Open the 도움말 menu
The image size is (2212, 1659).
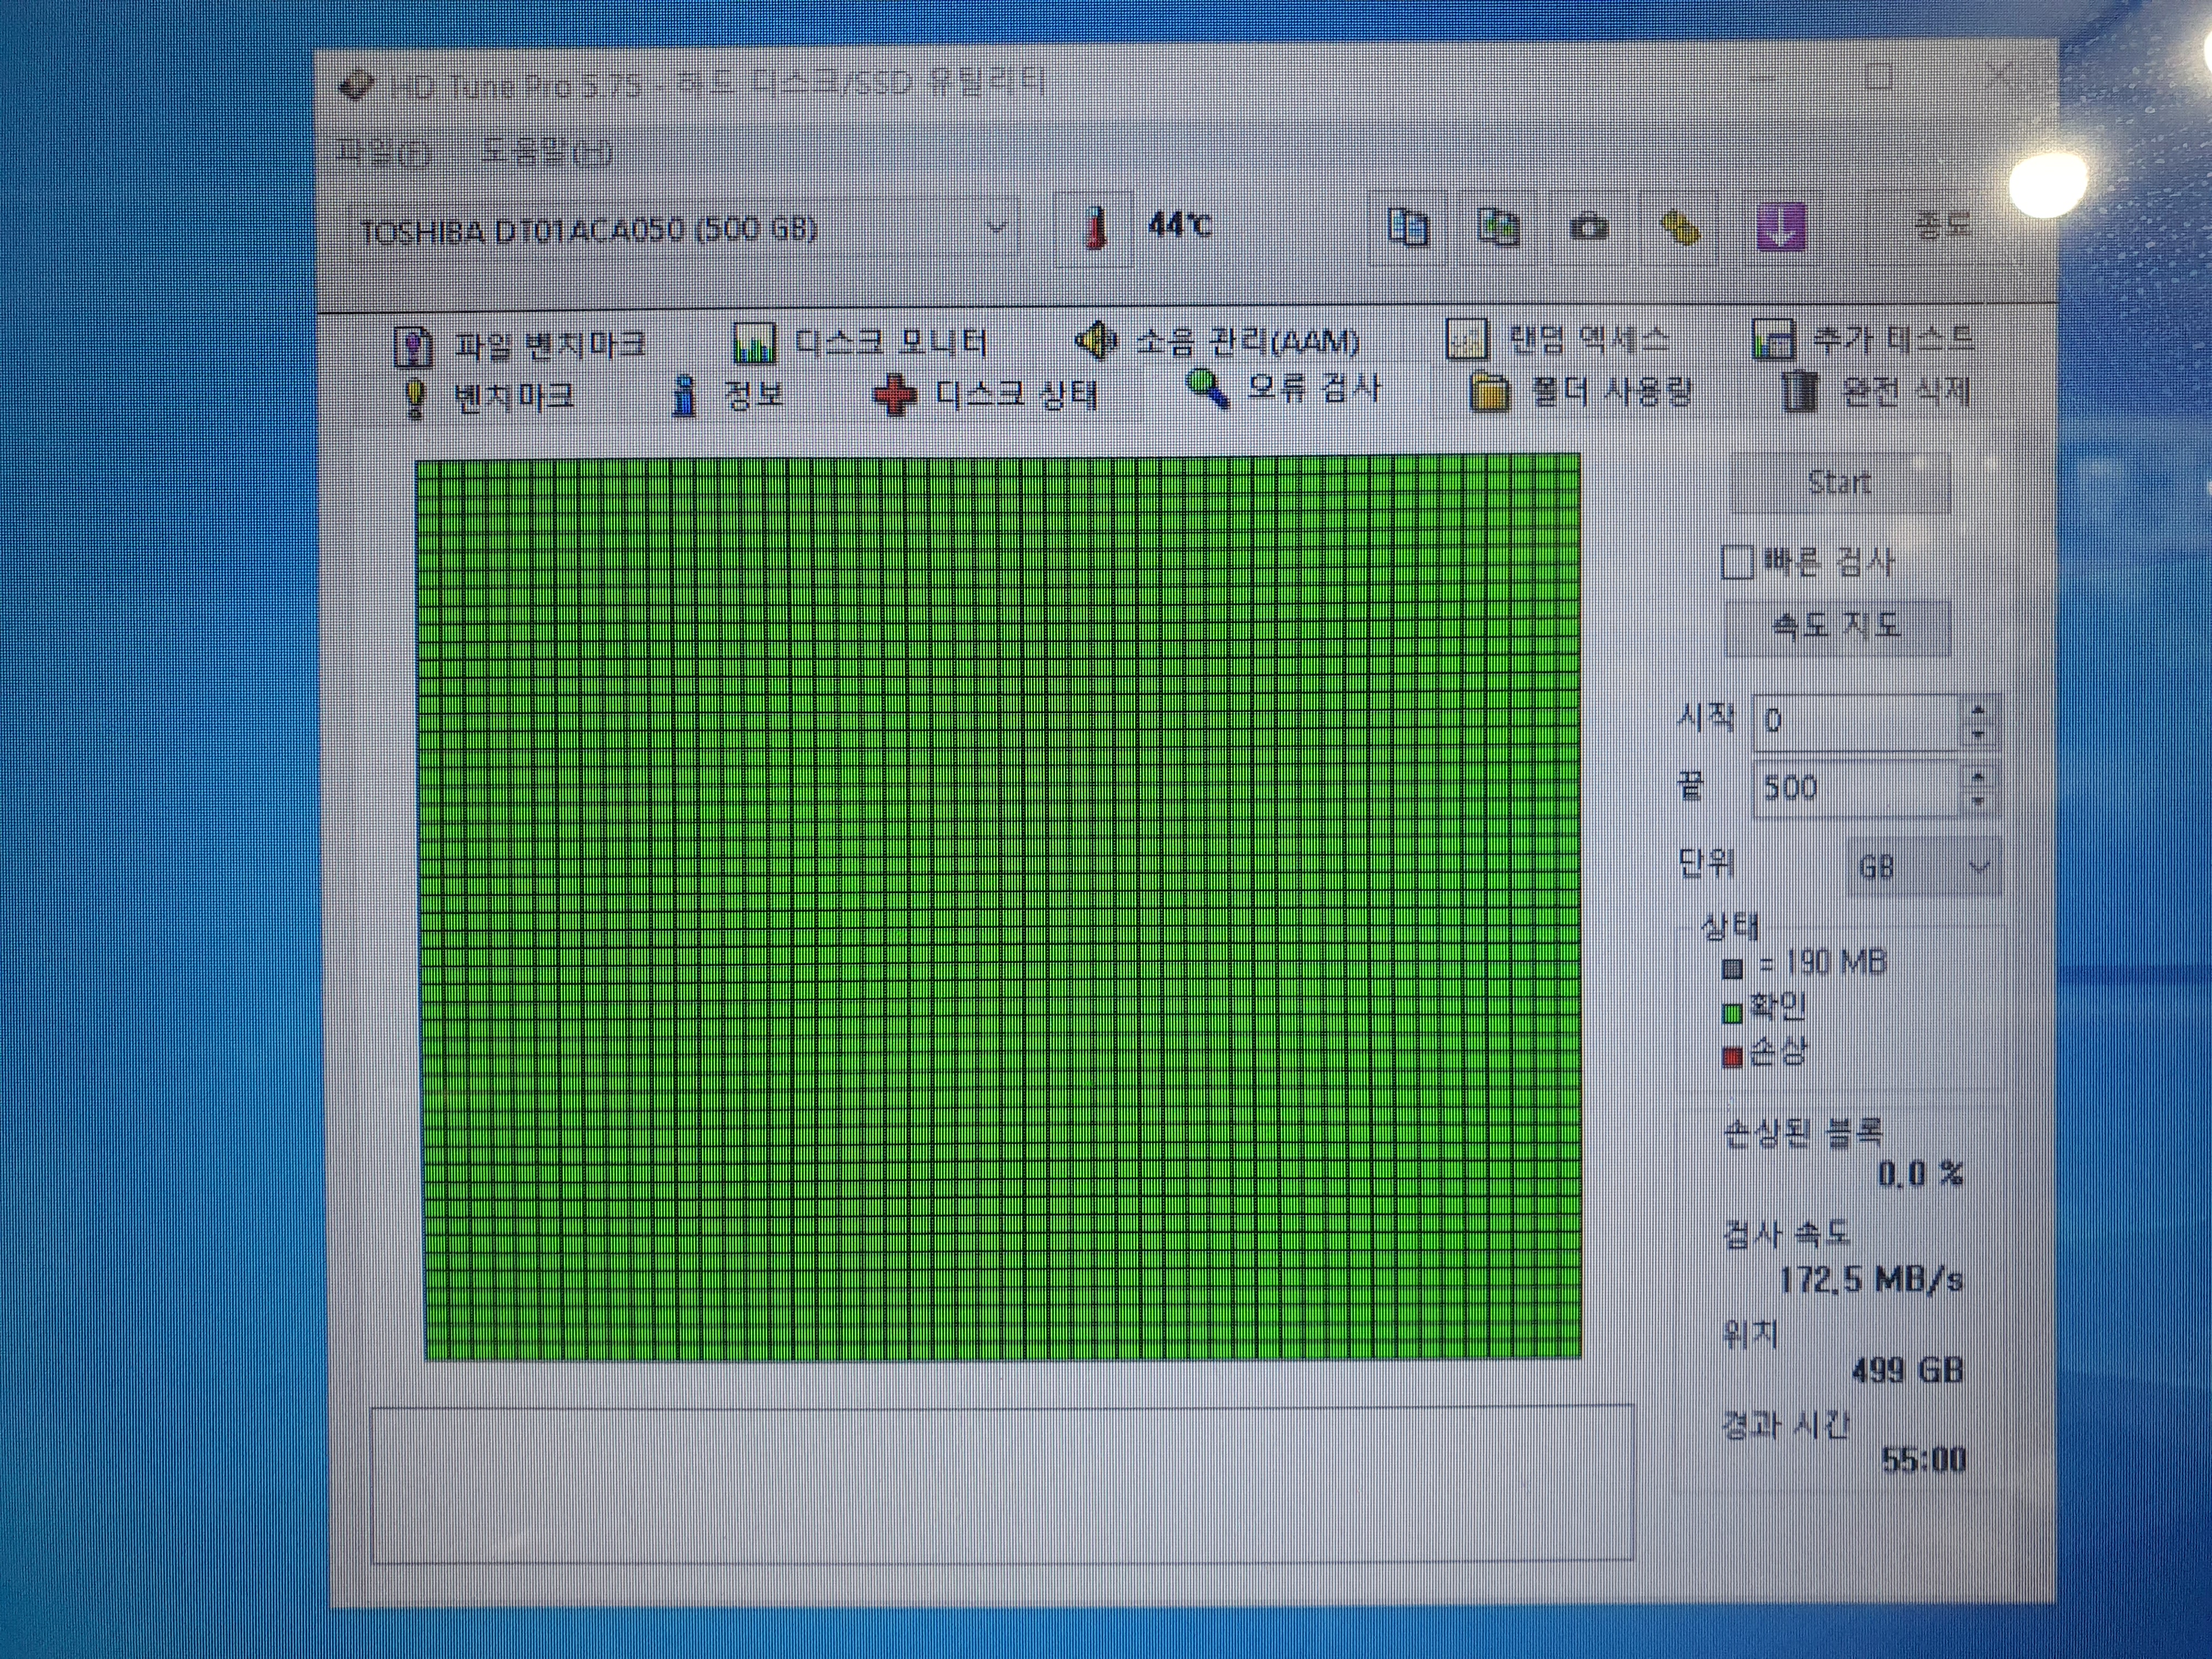[x=546, y=152]
